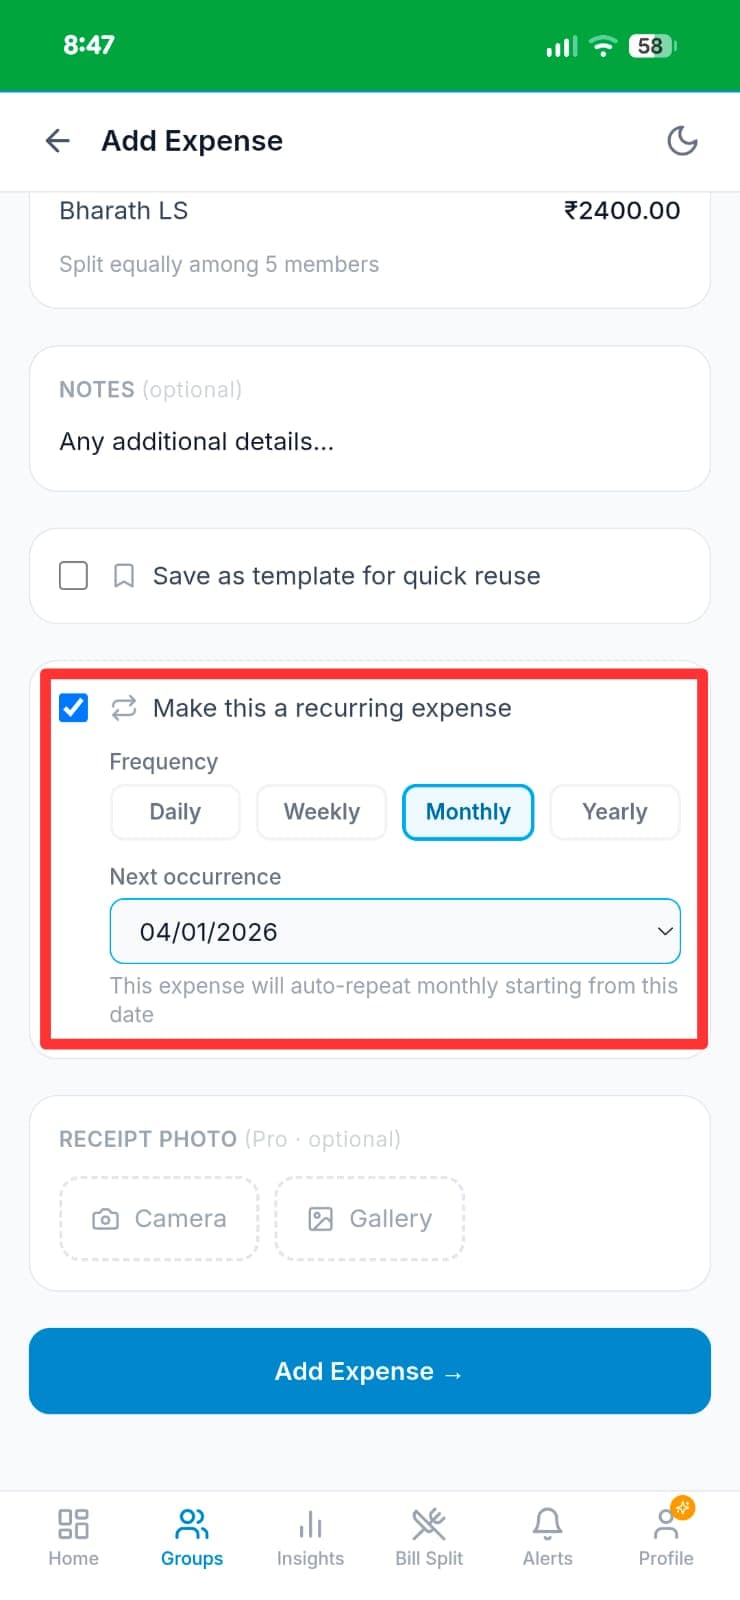Navigate to the Home tab

(x=73, y=1537)
